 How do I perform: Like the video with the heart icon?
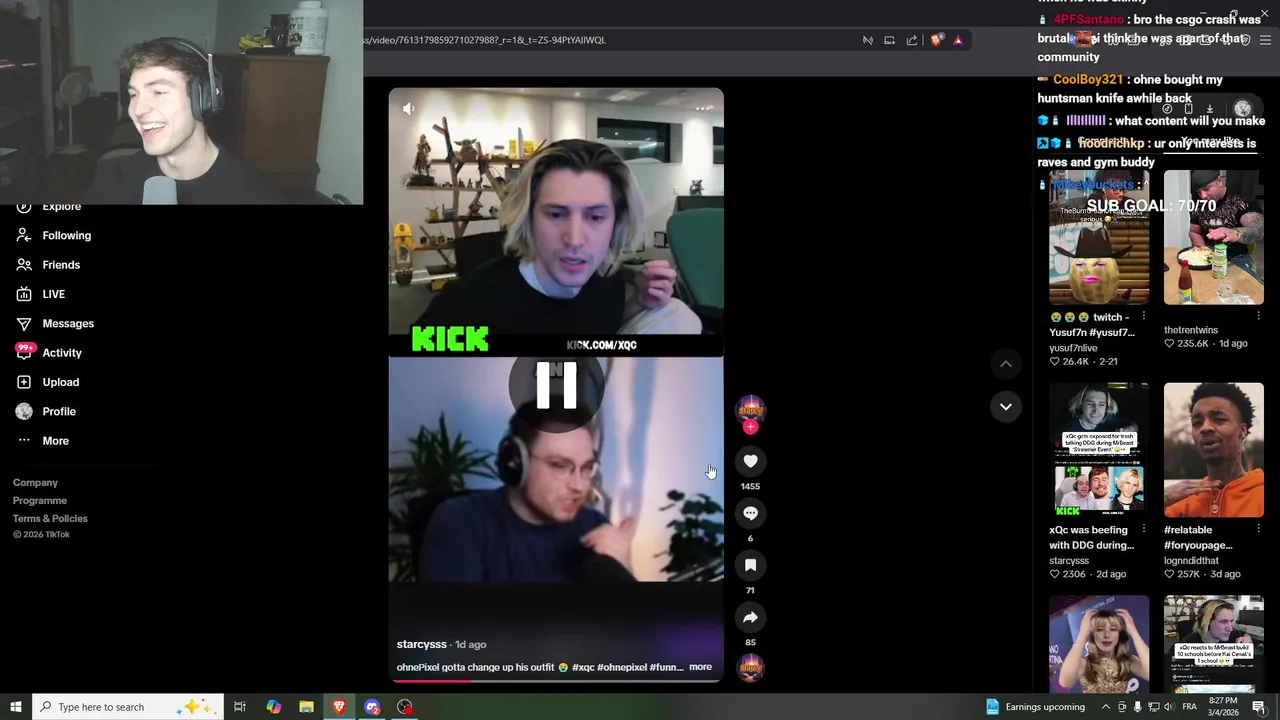(x=750, y=461)
